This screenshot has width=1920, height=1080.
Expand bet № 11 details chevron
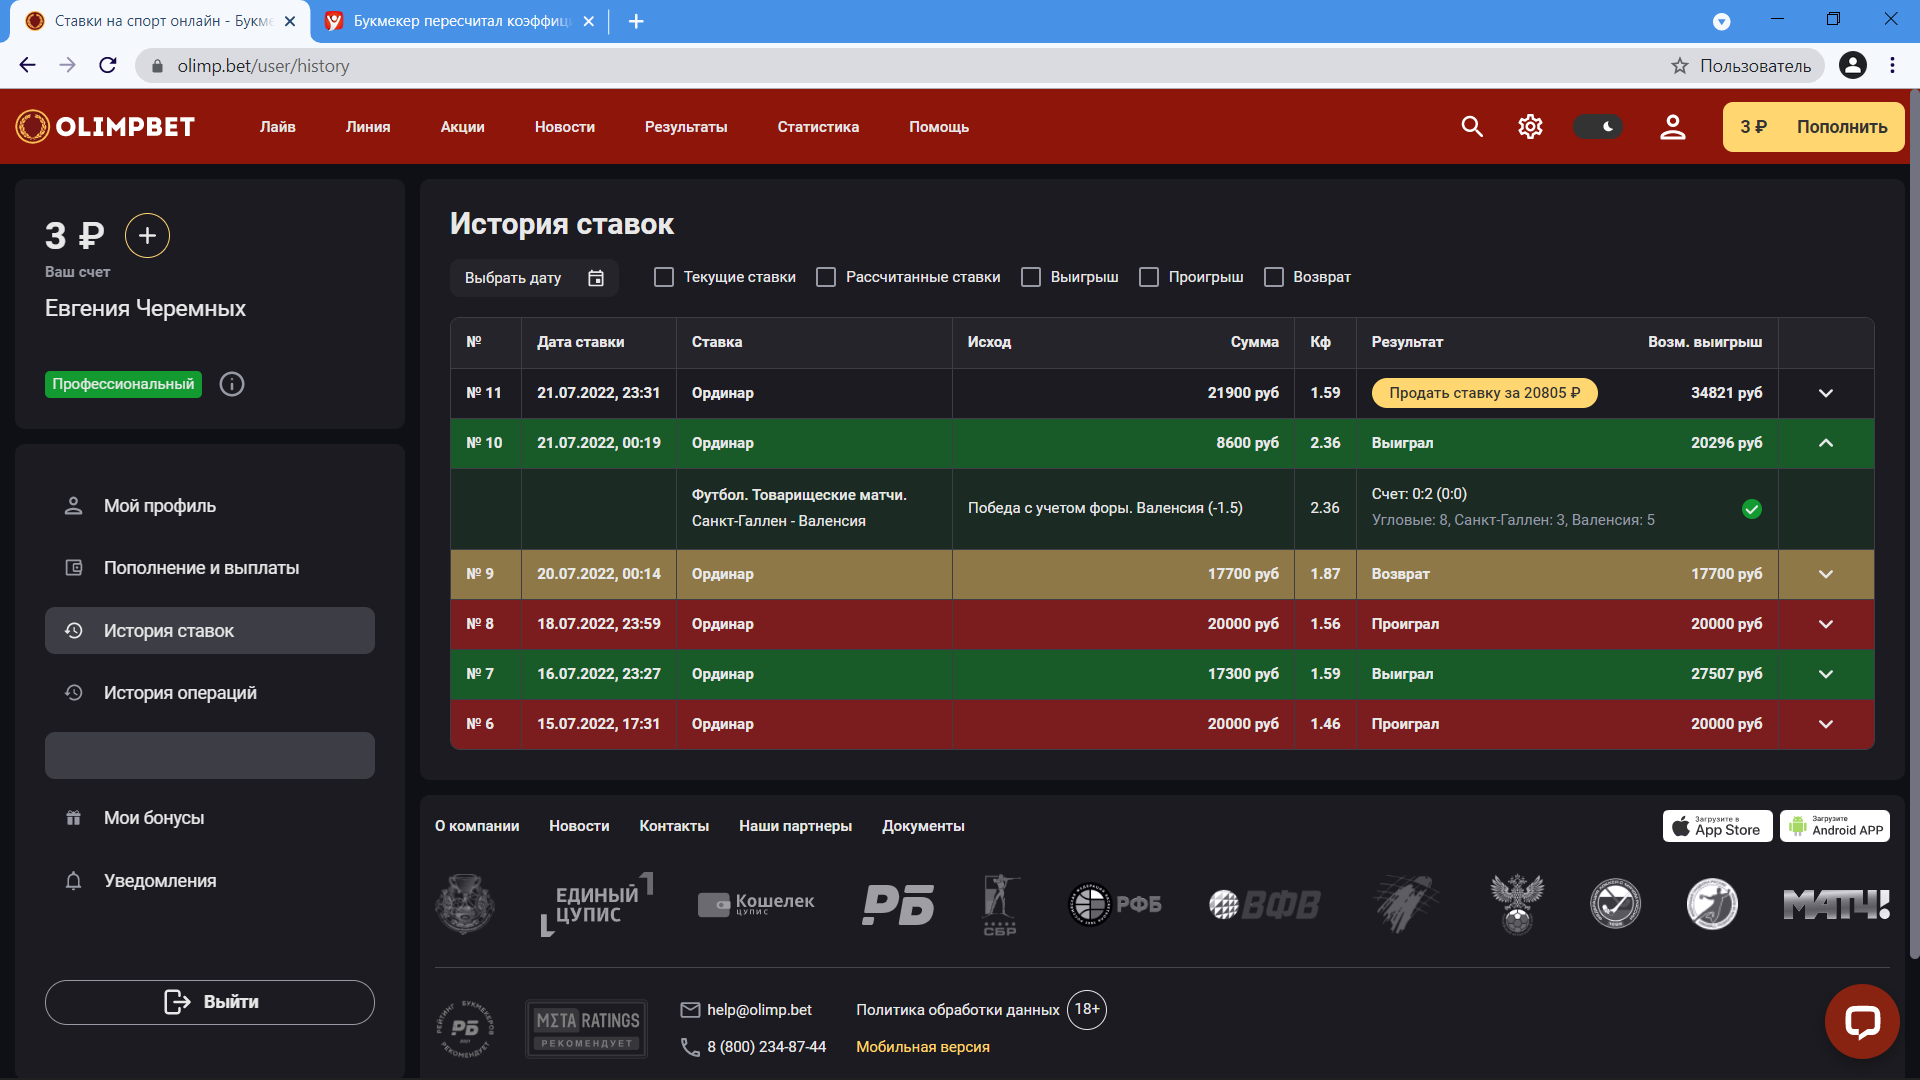click(1825, 393)
